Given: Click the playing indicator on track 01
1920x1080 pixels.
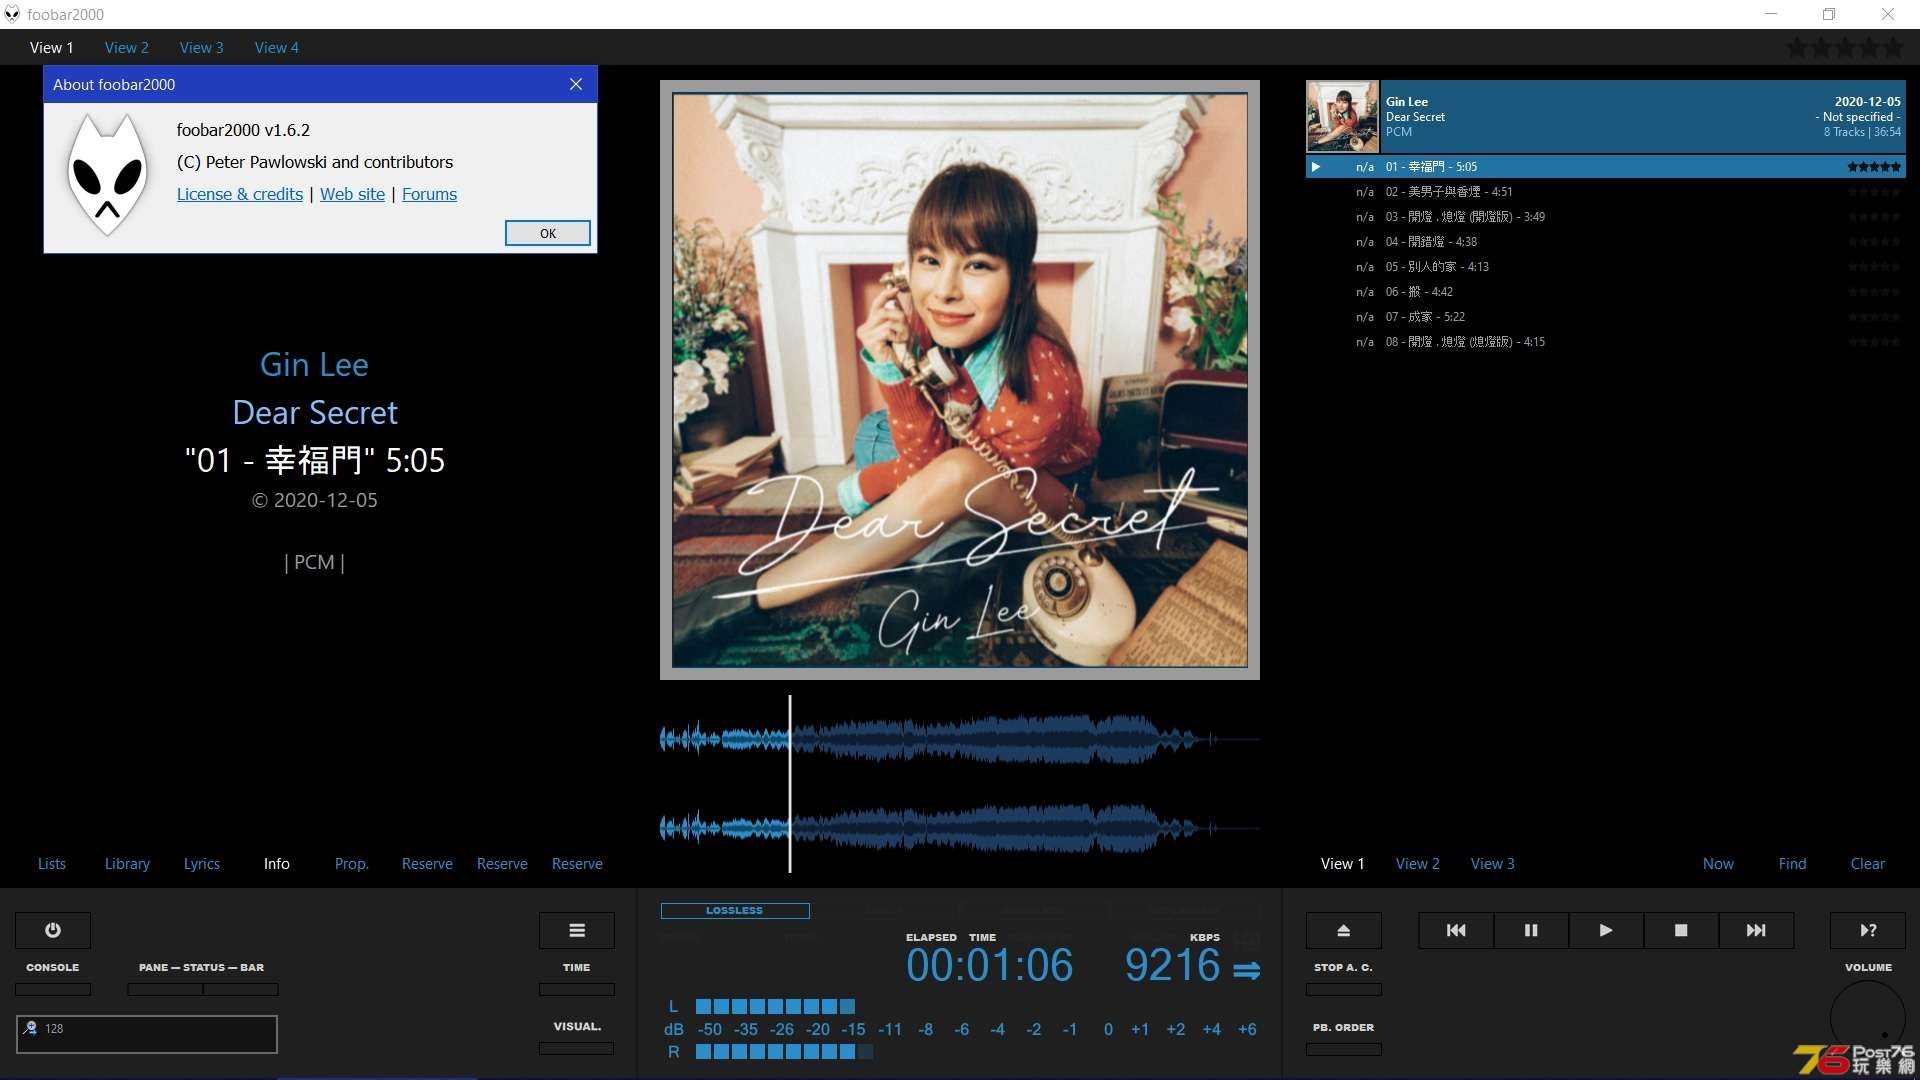Looking at the screenshot, I should (x=1316, y=167).
